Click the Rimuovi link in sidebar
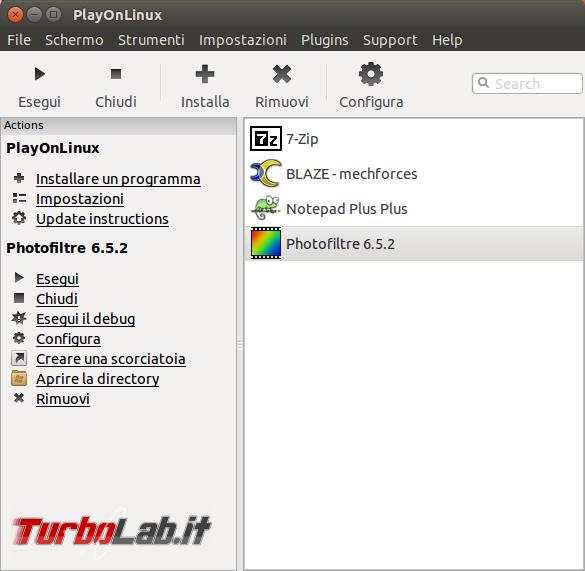 click(63, 399)
